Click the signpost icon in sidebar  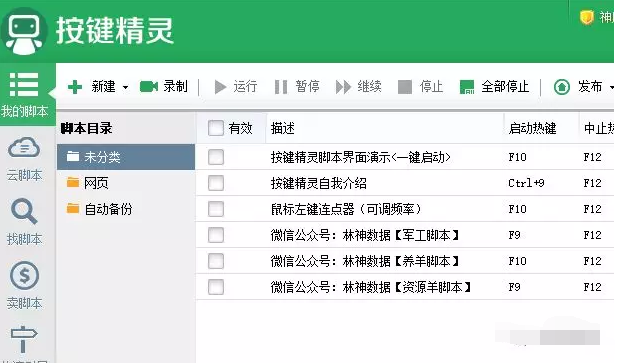pos(24,339)
